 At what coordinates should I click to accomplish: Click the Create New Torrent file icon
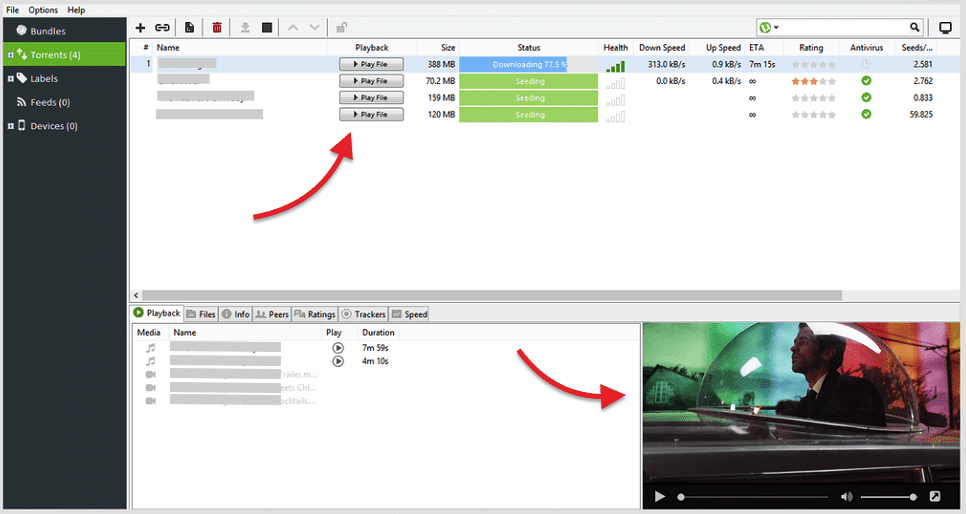[190, 28]
